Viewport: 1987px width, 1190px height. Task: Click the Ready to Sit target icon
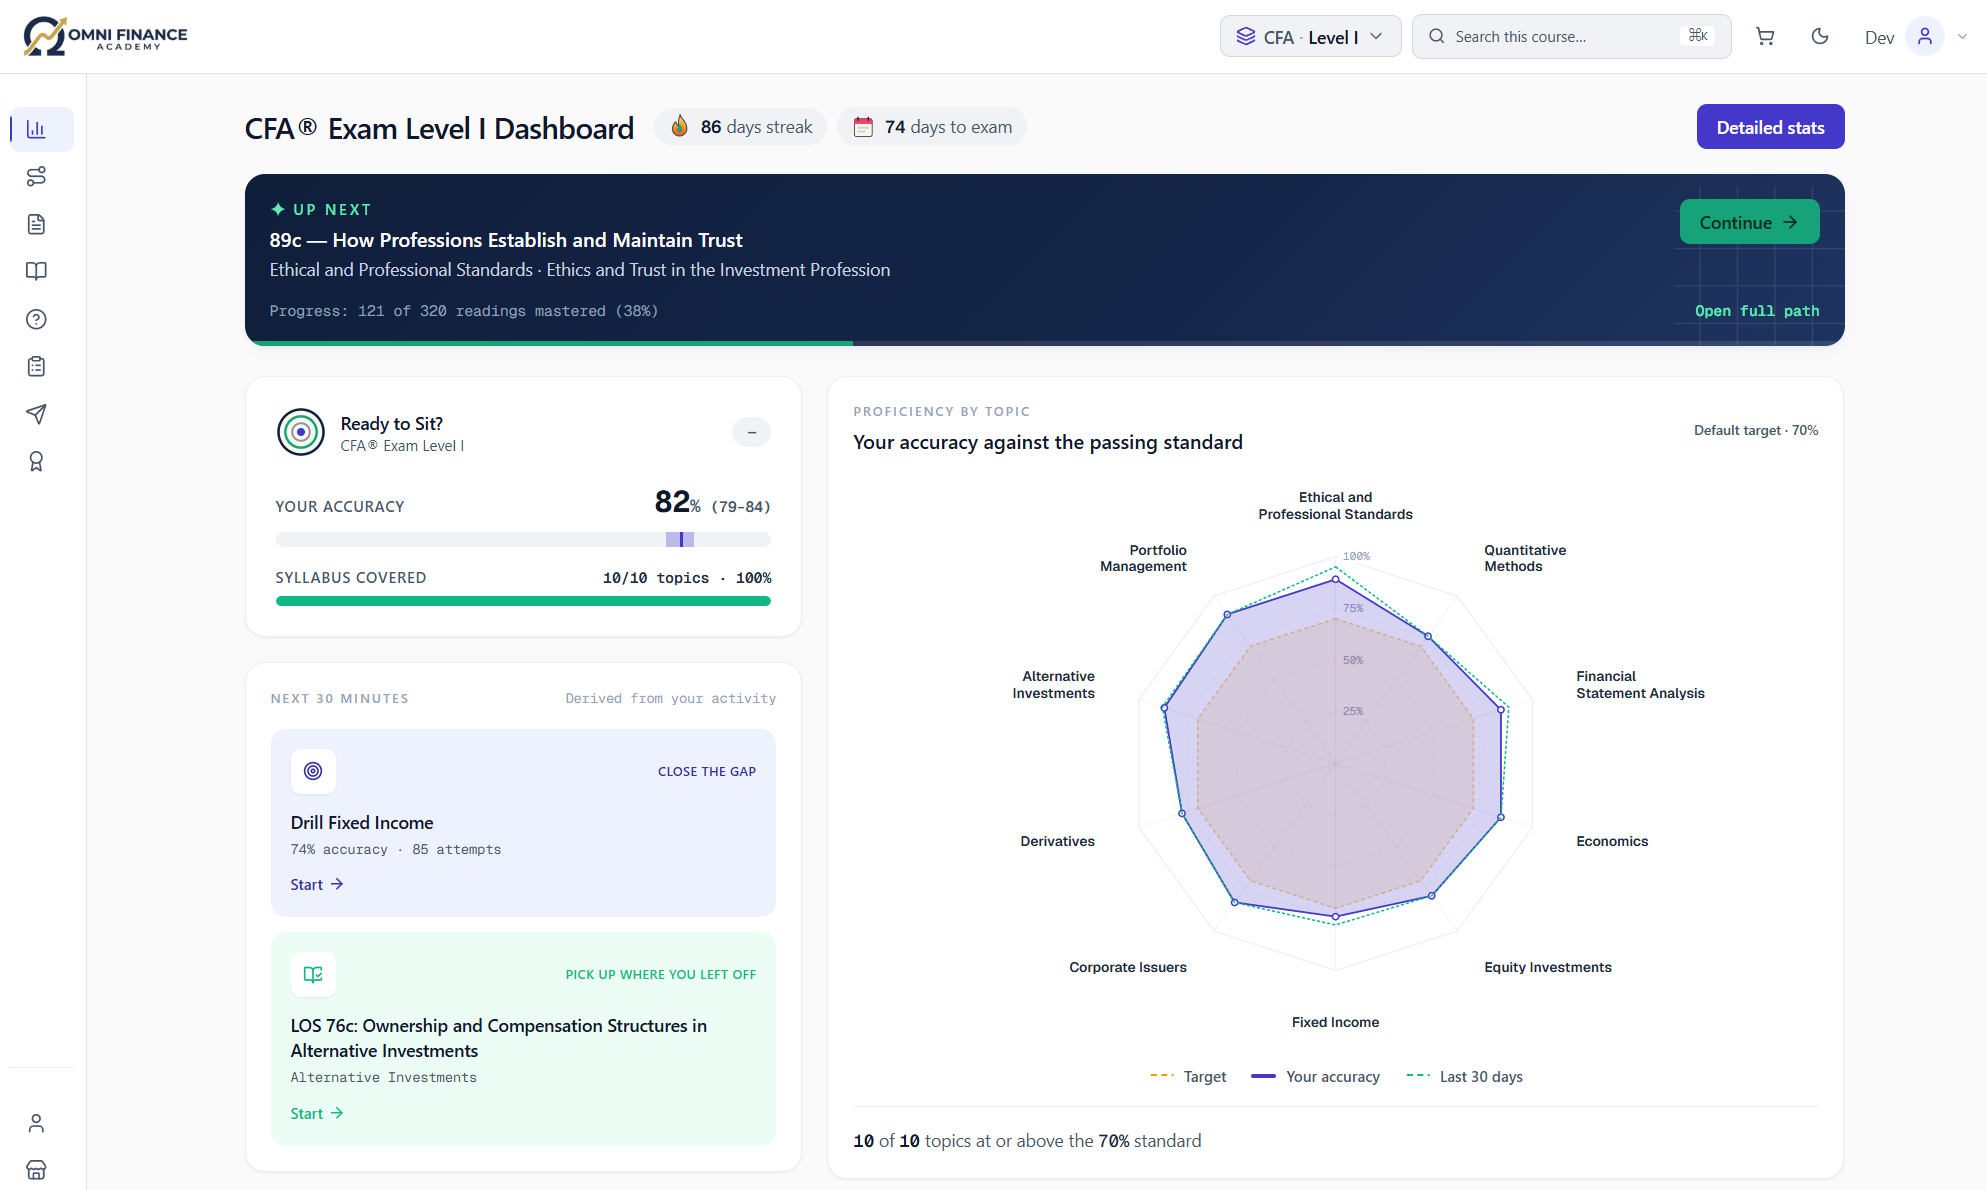[301, 432]
